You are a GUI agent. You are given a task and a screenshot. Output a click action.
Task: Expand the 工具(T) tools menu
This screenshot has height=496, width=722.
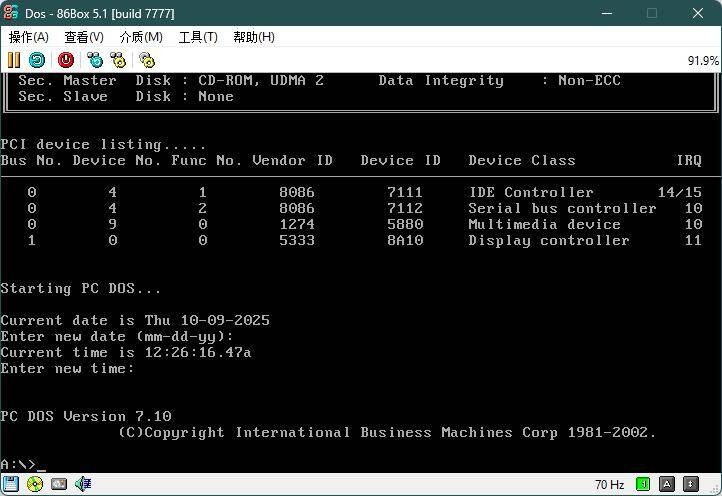(198, 37)
